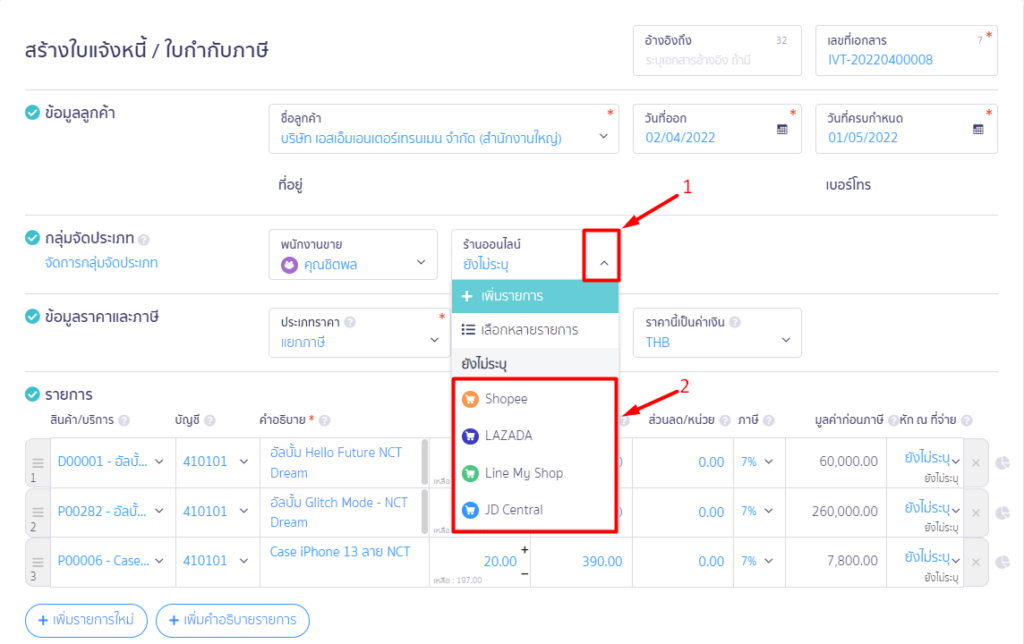Choose JD Central option
Image resolution: width=1024 pixels, height=644 pixels.
coord(514,510)
